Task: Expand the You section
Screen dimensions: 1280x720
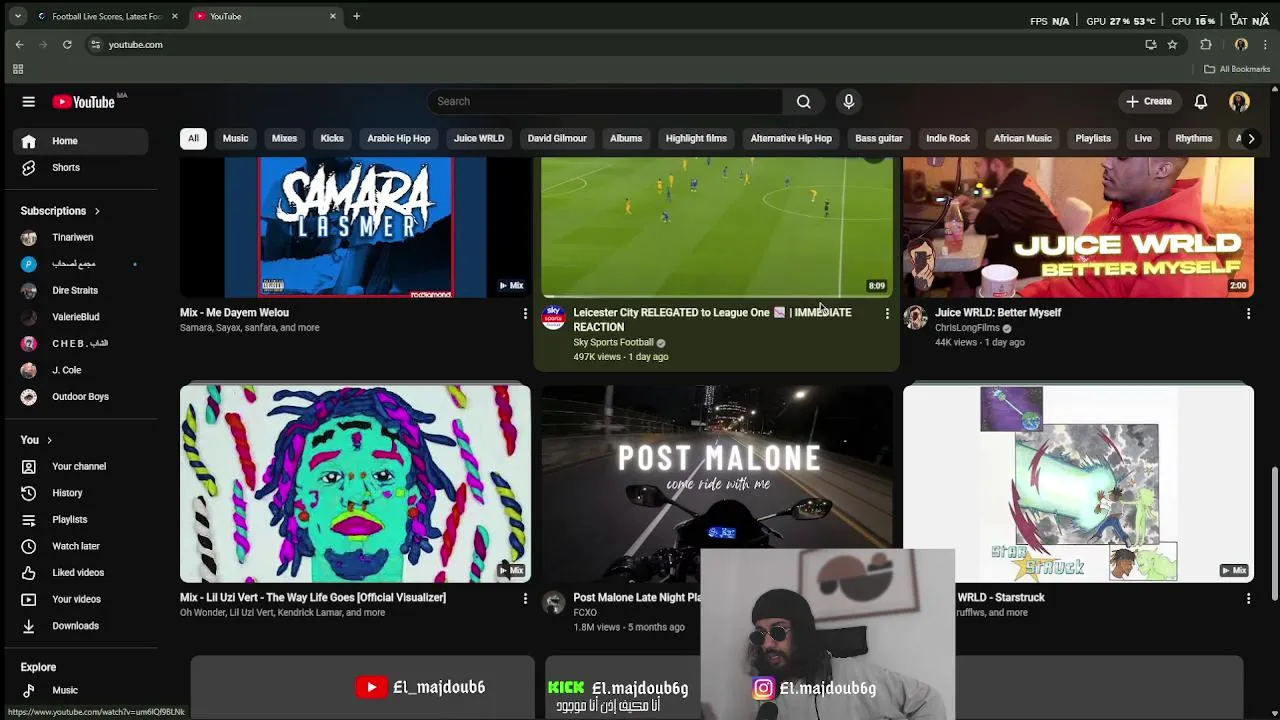Action: (36, 440)
